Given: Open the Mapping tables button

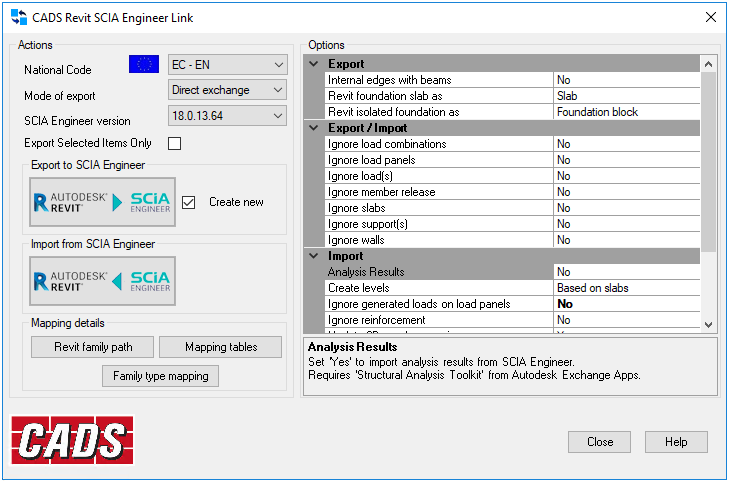Looking at the screenshot, I should (x=221, y=347).
